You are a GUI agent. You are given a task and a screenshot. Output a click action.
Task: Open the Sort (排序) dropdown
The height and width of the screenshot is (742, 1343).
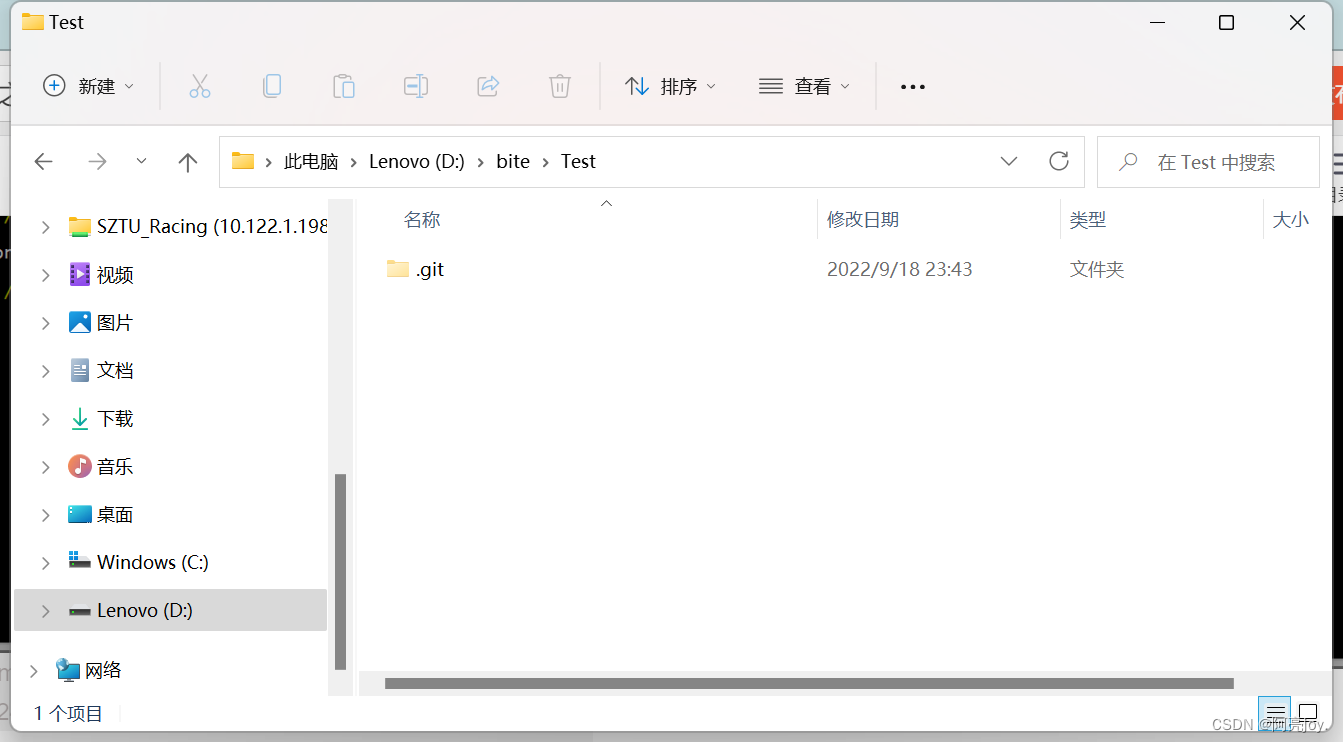click(670, 86)
